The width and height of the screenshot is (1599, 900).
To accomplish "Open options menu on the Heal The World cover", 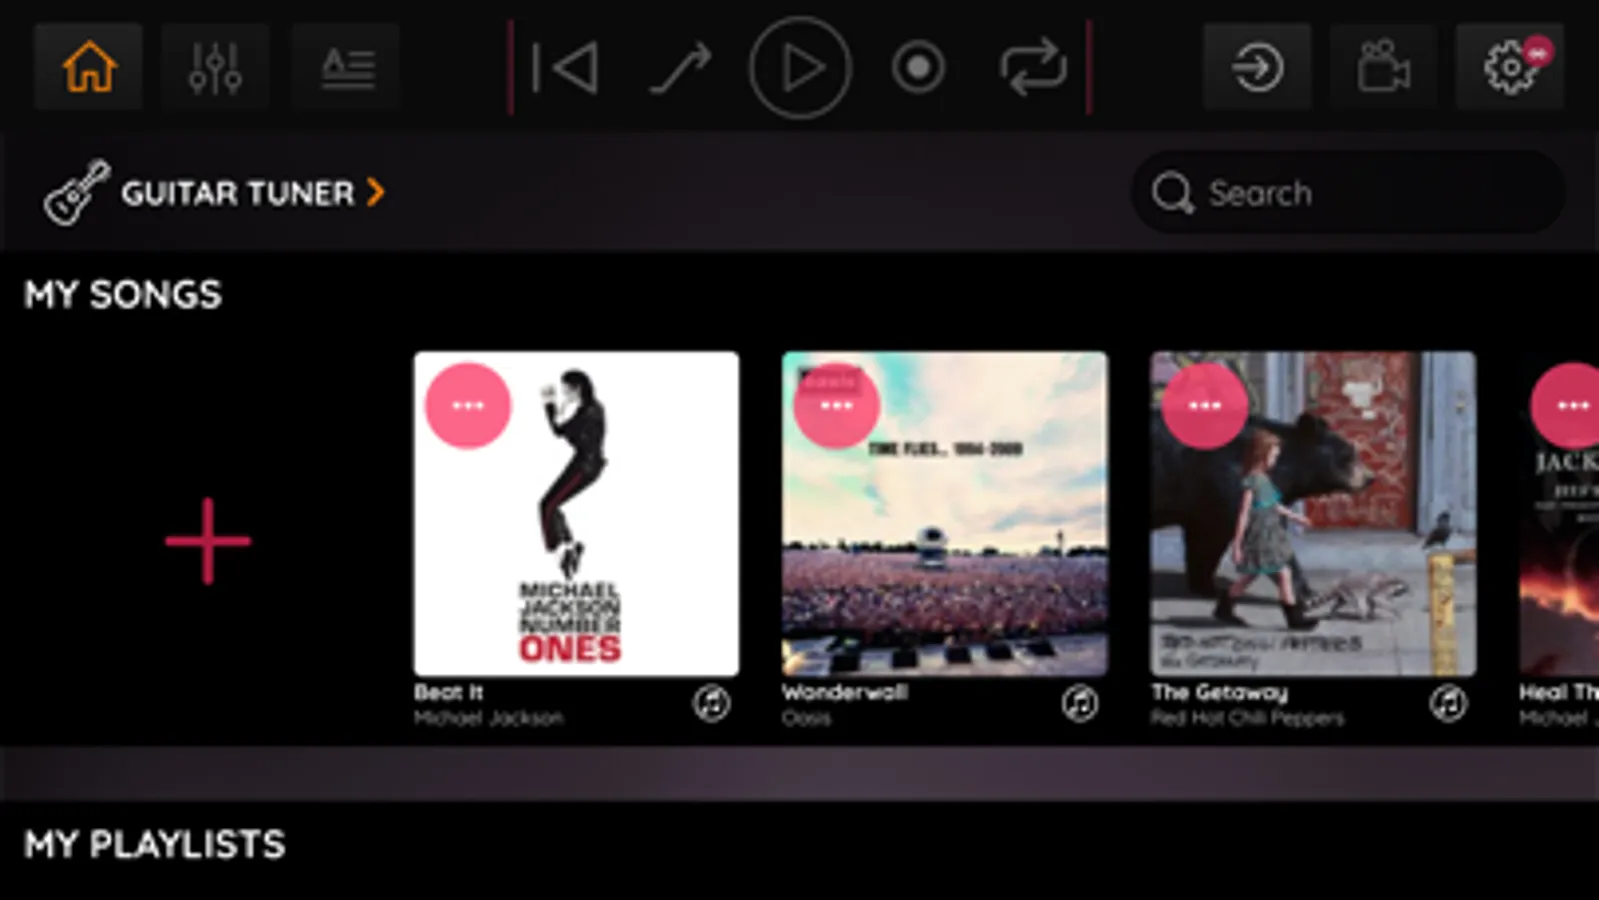I will pos(1567,406).
